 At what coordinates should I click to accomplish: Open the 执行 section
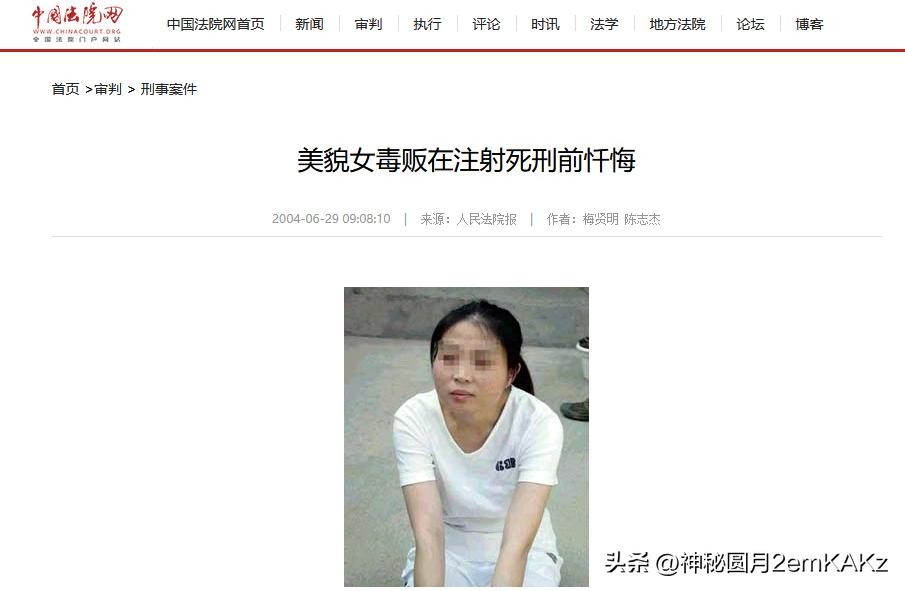pos(427,24)
